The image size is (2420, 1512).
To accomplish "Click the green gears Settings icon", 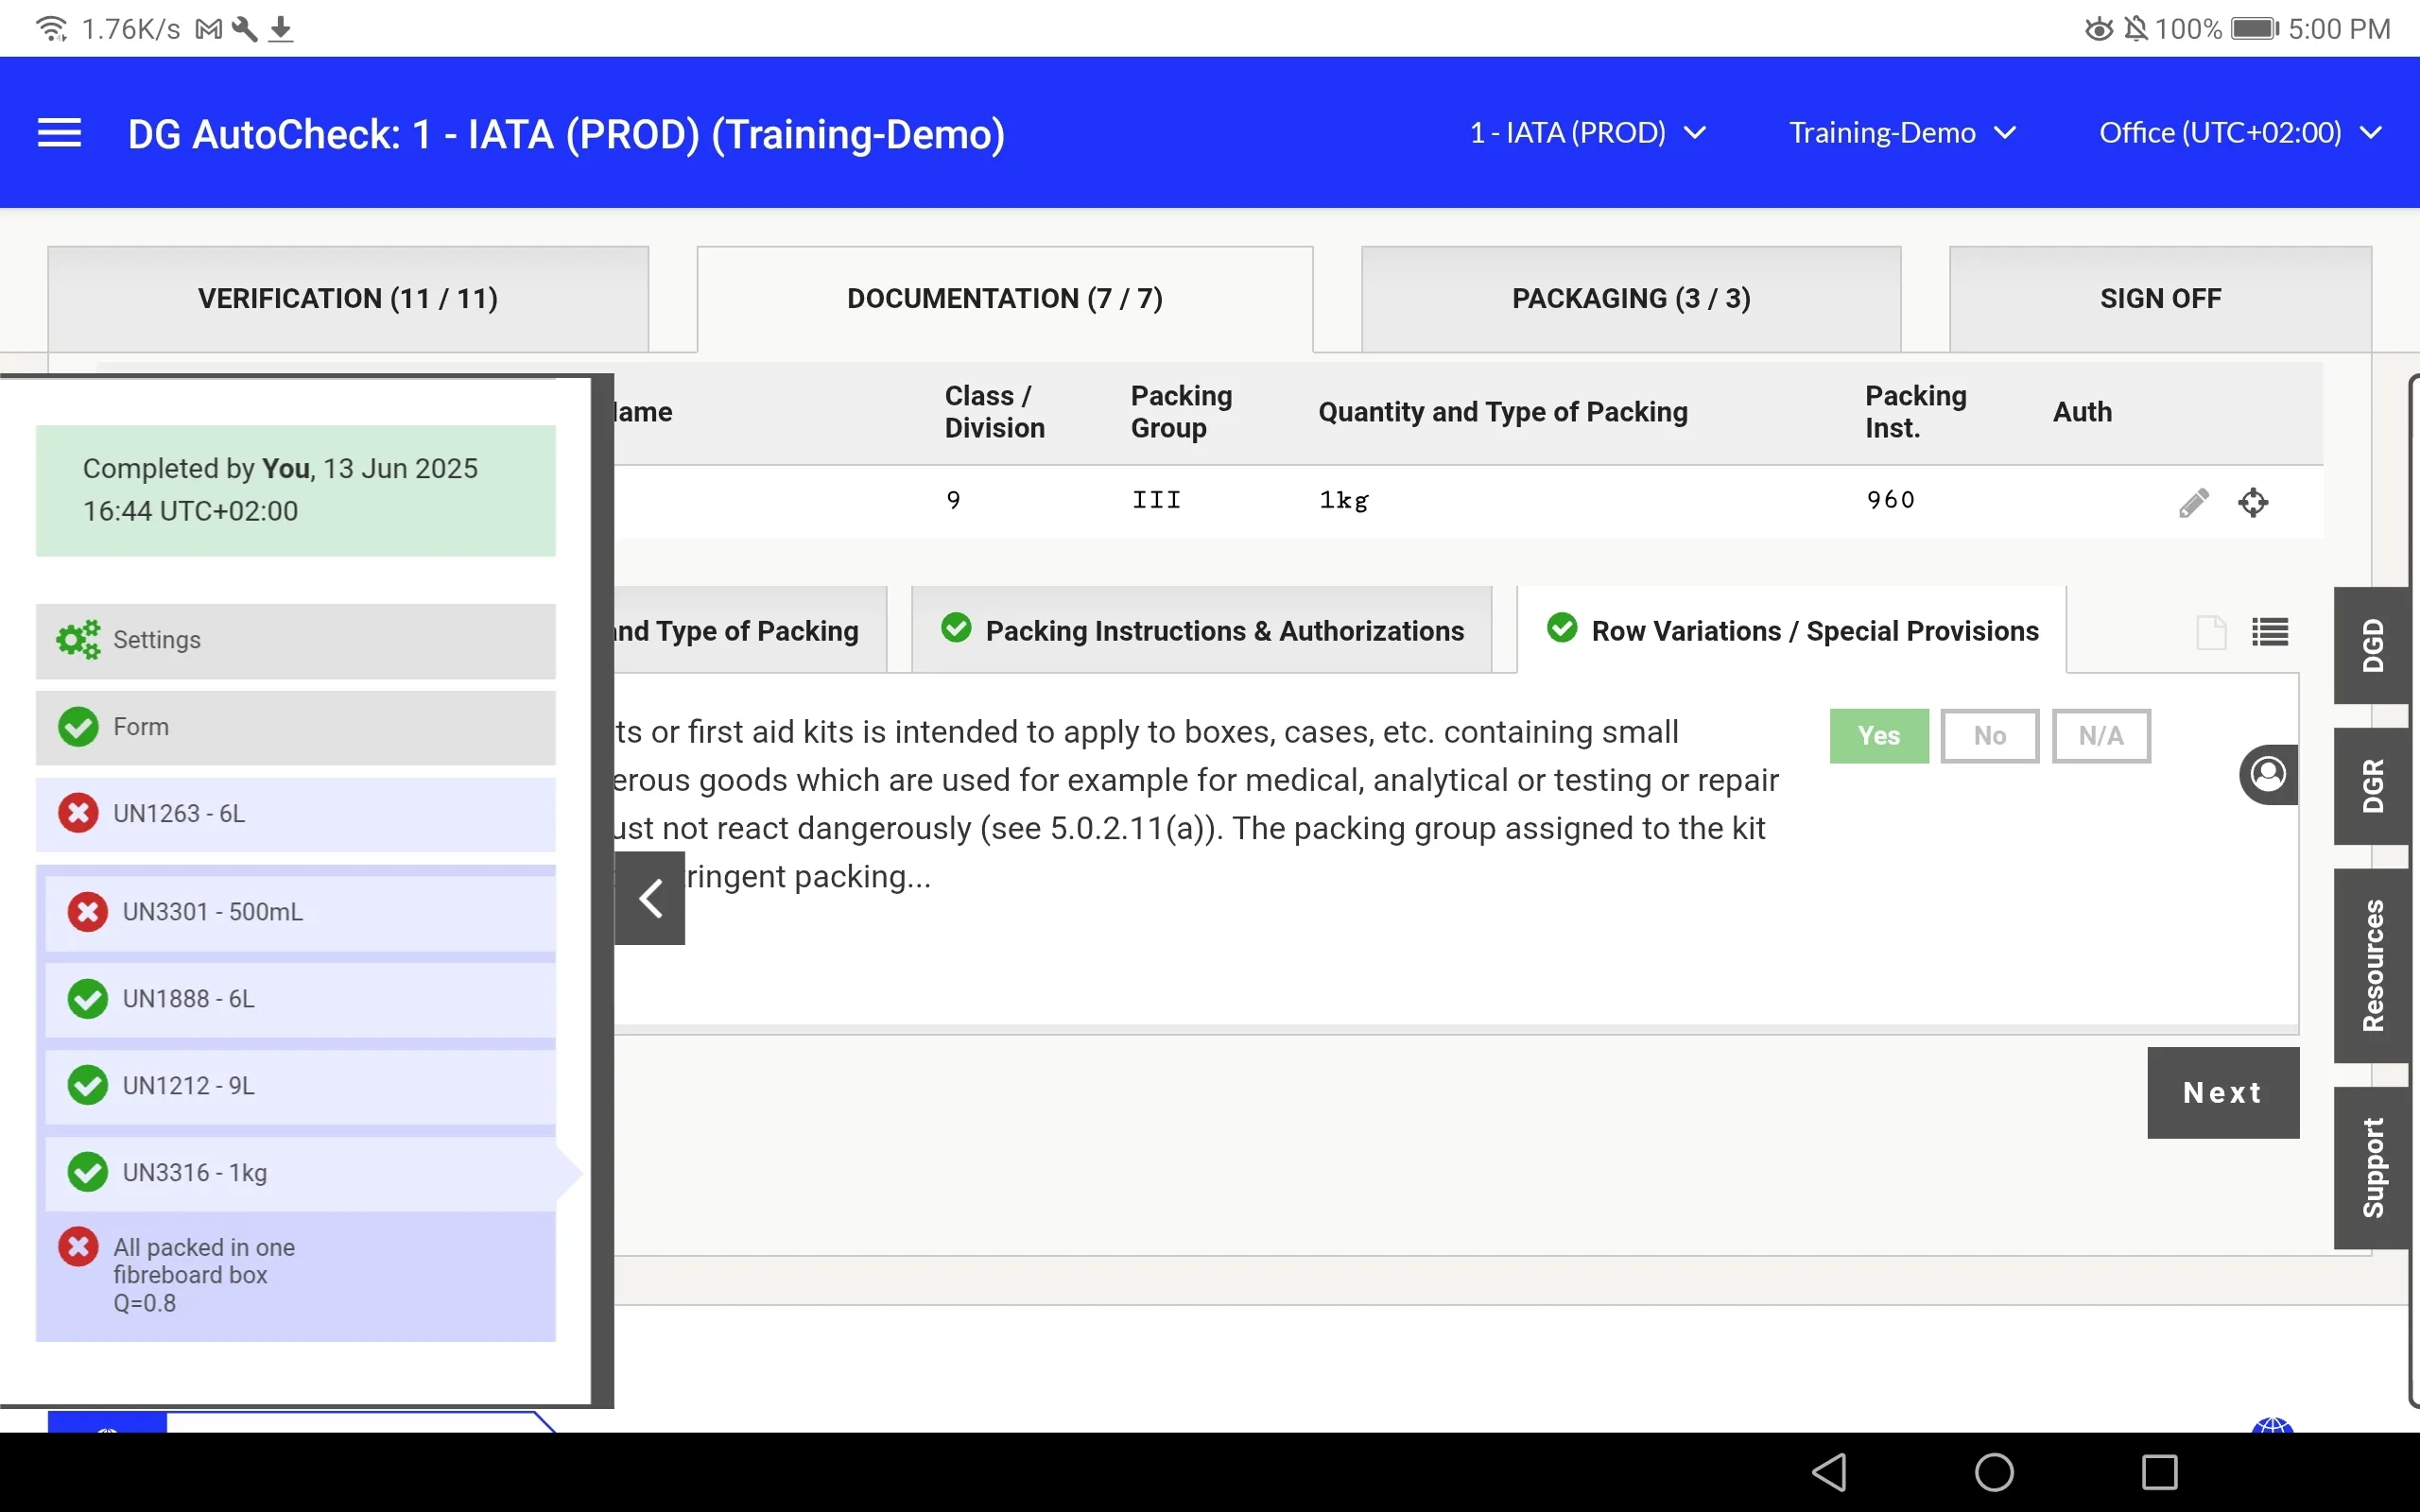I will coord(78,640).
